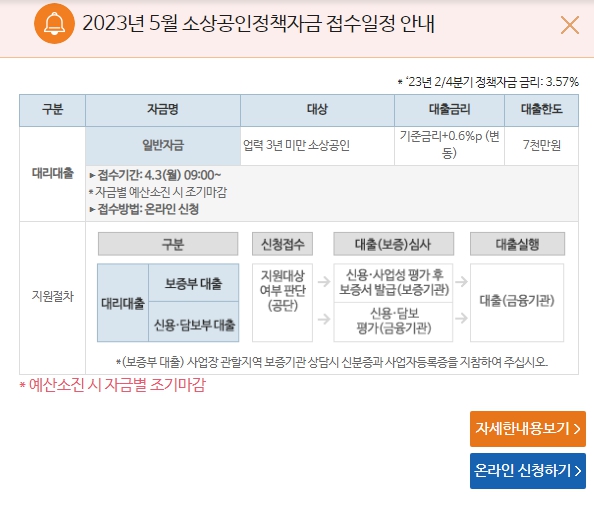Click the 보증부 대출 cell
594x518 pixels.
[x=194, y=283]
